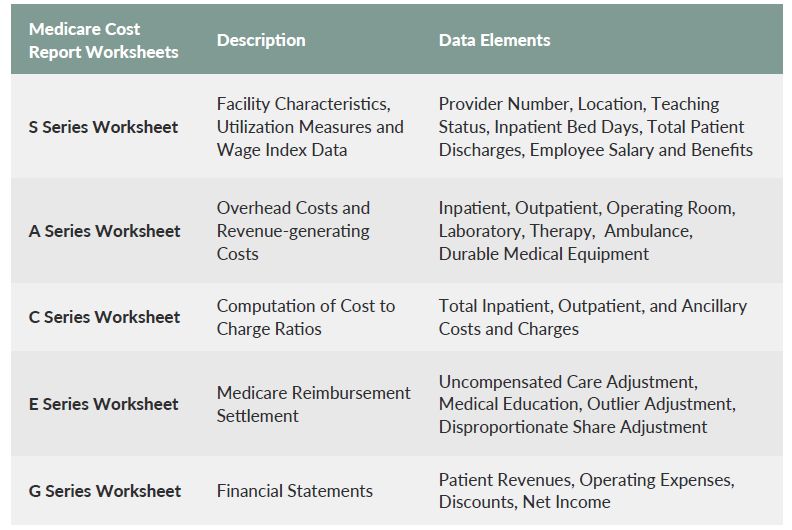Select the Description column header
The height and width of the screenshot is (530, 792).
pos(261,40)
